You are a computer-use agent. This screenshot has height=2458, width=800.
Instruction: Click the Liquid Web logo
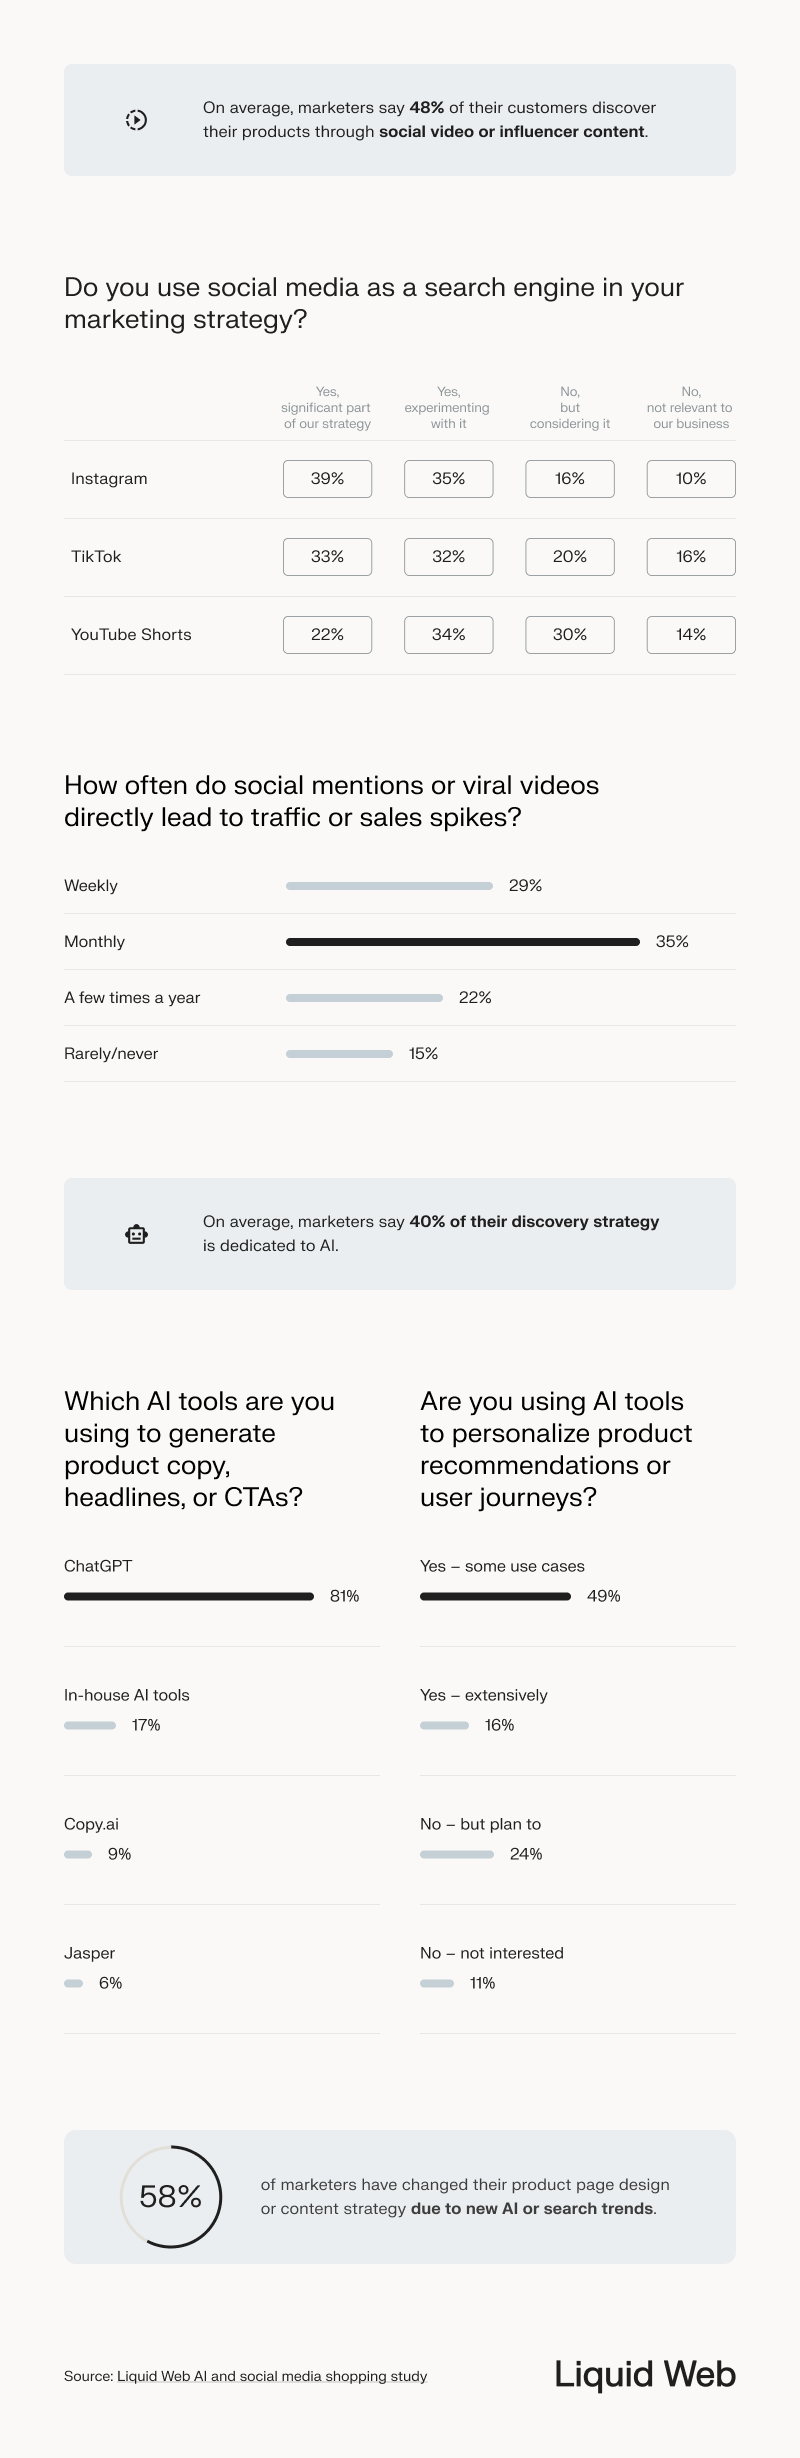tap(645, 2374)
